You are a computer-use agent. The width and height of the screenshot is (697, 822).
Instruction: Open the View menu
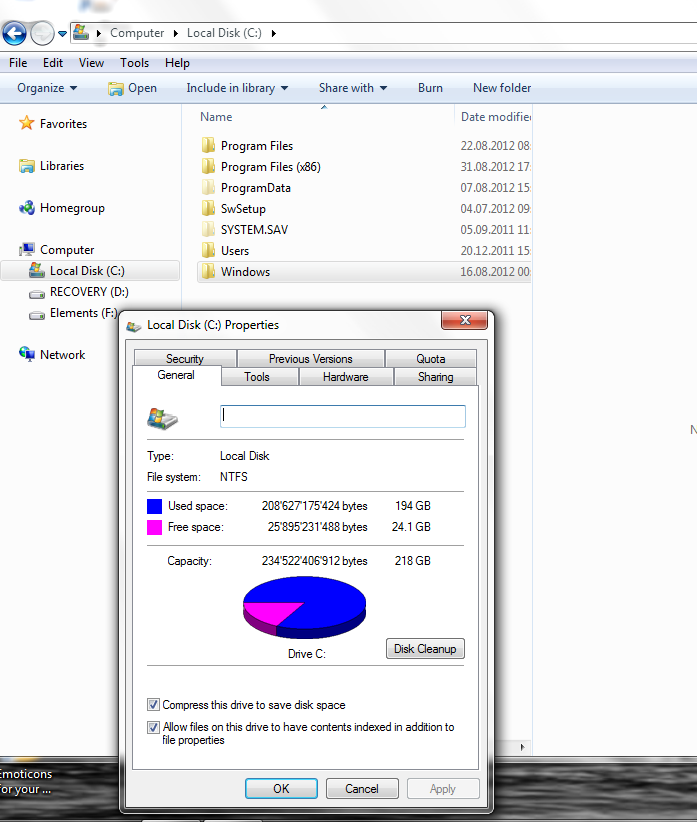(91, 63)
